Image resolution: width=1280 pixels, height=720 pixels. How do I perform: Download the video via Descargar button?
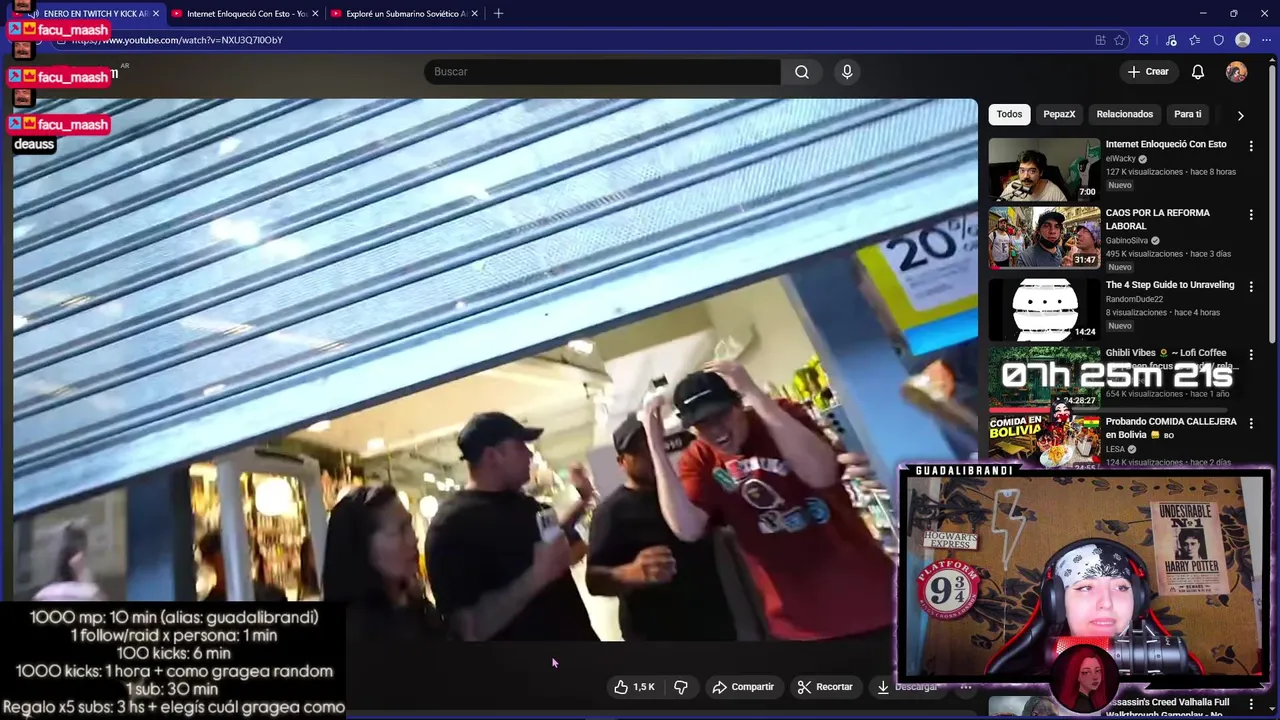tap(908, 687)
